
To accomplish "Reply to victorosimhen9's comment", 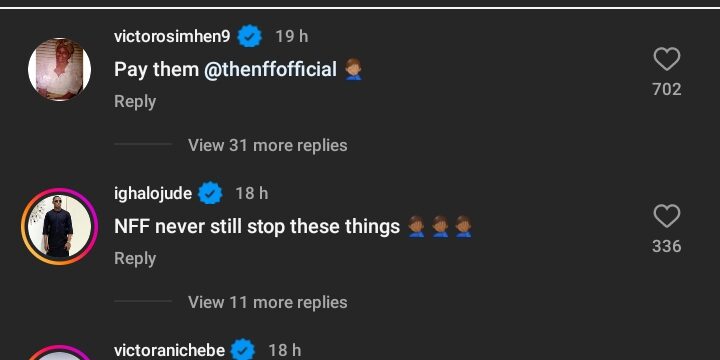I will pyautogui.click(x=135, y=101).
